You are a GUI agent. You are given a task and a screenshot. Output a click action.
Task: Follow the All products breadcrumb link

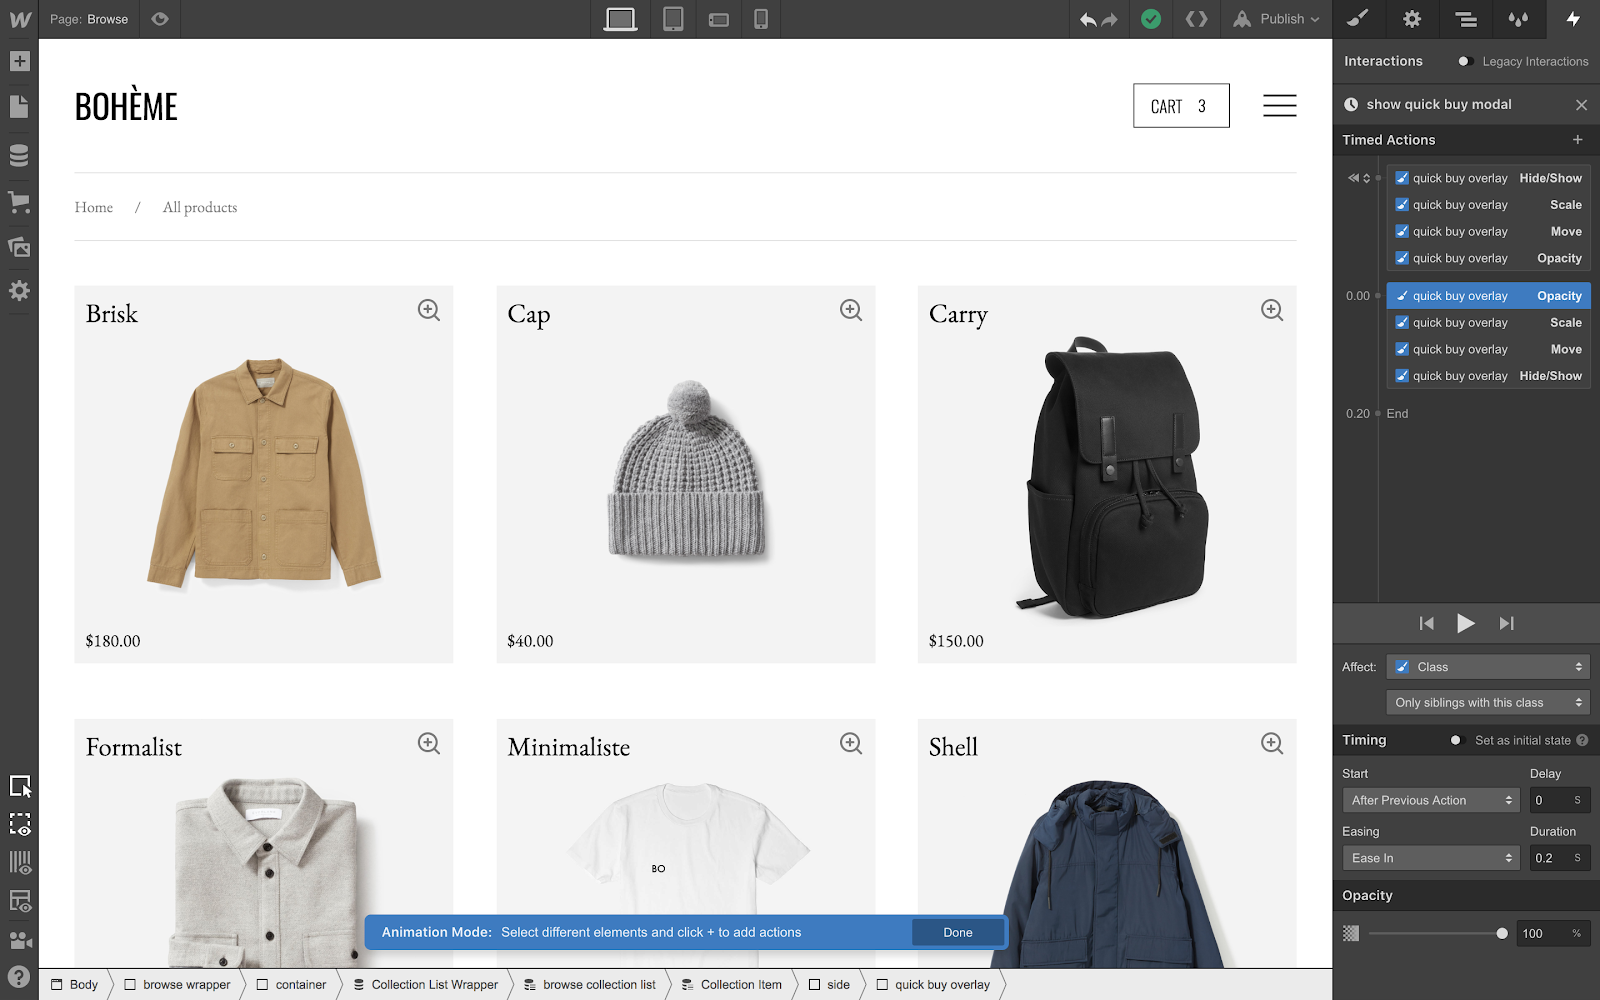tap(200, 207)
